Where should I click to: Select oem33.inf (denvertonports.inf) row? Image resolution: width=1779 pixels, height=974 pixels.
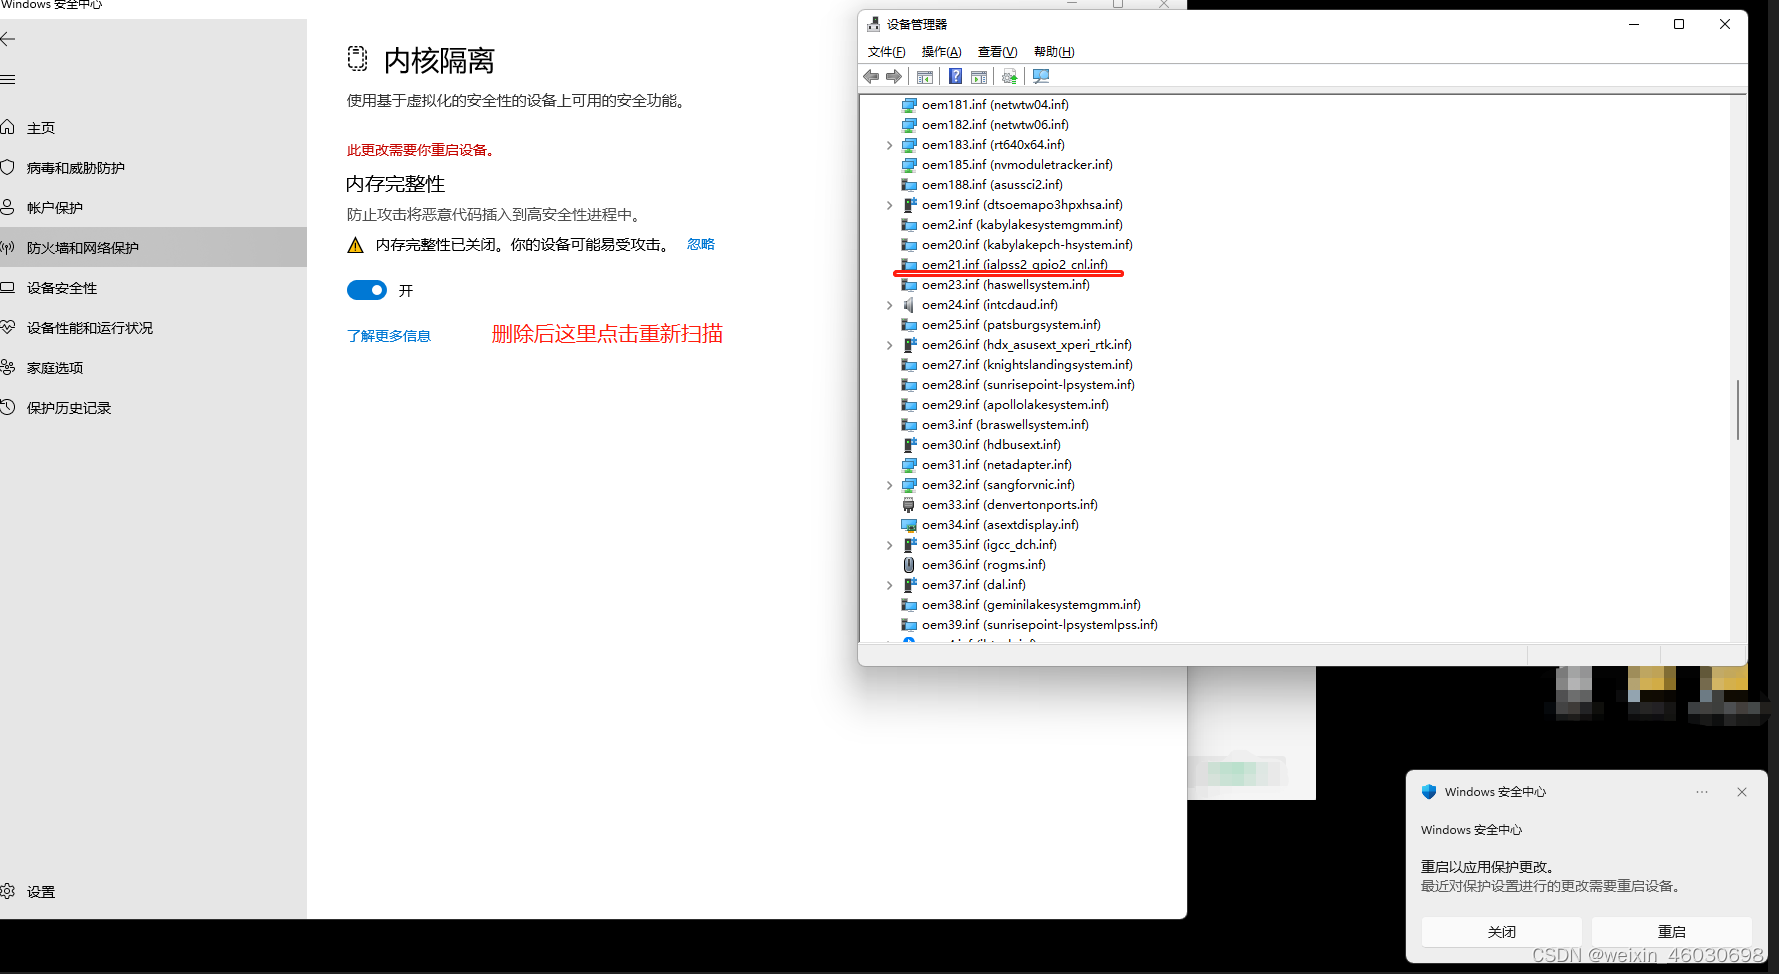1000,505
